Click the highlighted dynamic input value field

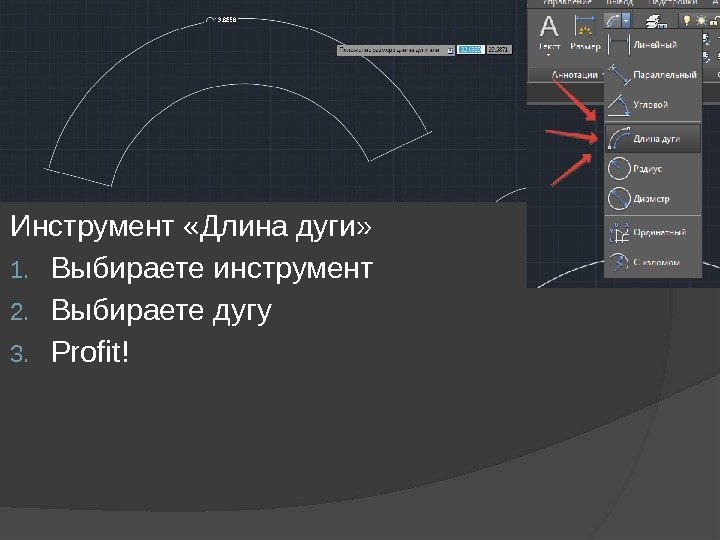(x=470, y=49)
